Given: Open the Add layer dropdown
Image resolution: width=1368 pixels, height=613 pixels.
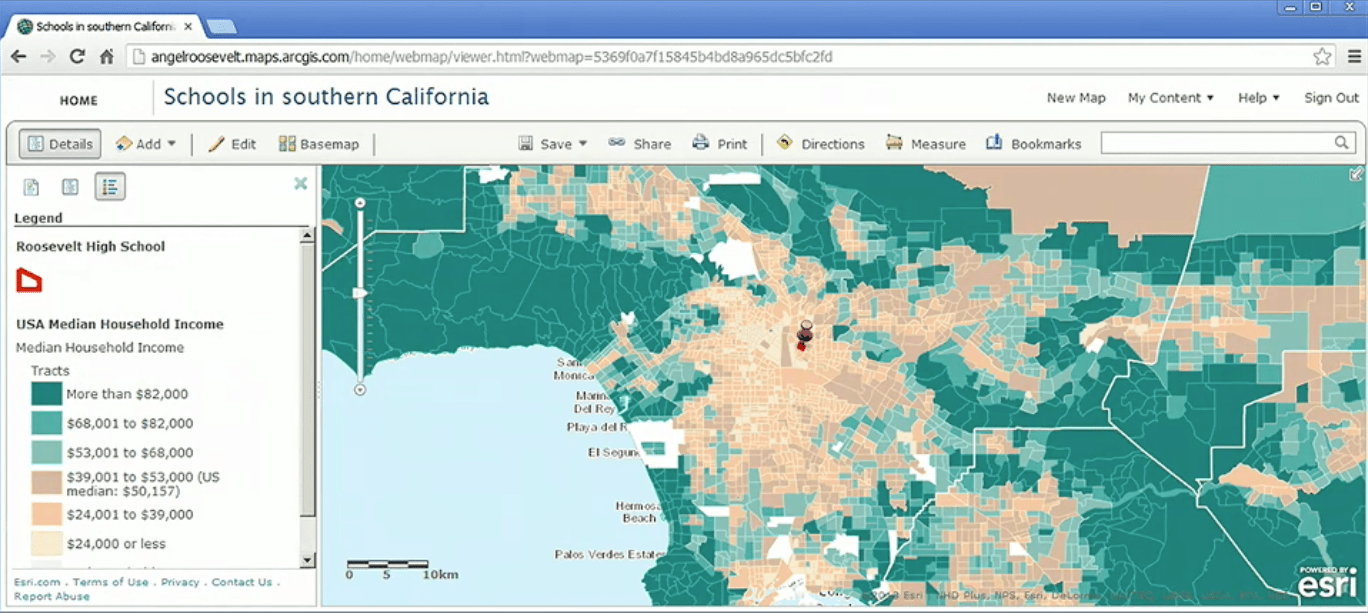Looking at the screenshot, I should 146,143.
